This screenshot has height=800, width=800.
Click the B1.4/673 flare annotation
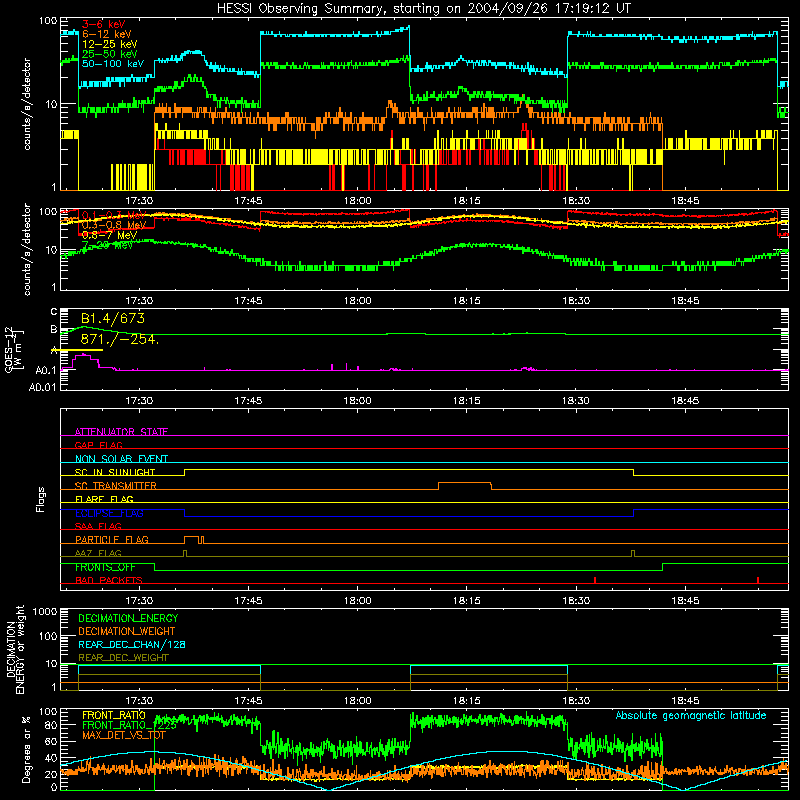(113, 318)
